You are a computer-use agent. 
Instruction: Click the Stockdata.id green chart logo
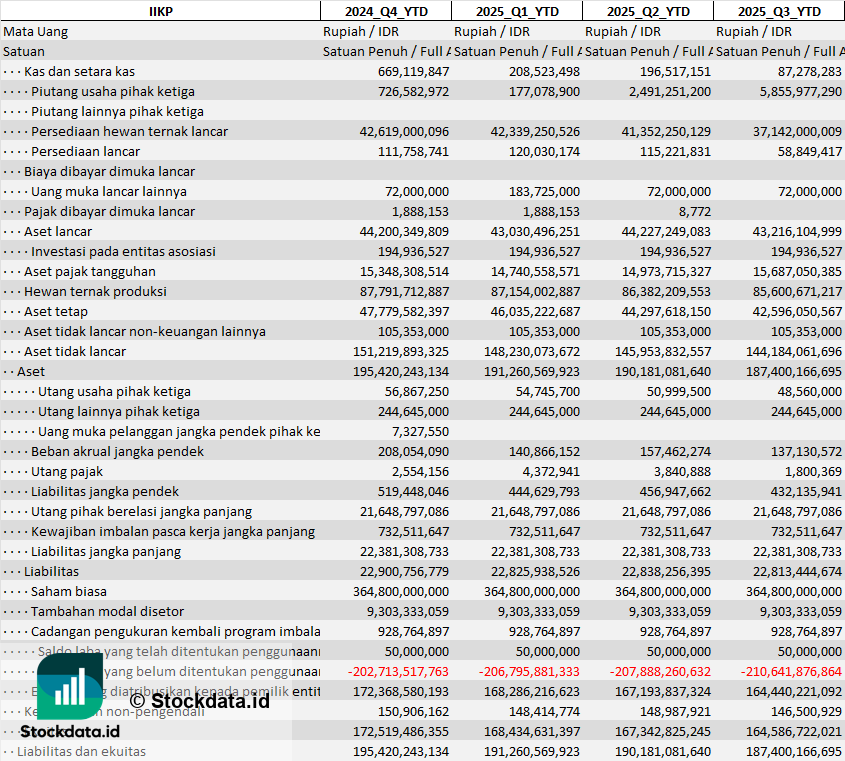(69, 686)
